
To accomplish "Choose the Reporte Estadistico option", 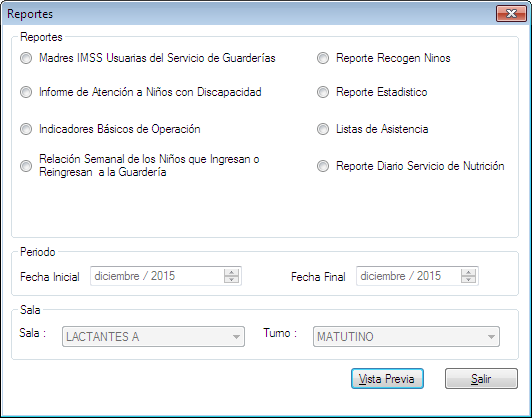I will coord(323,92).
